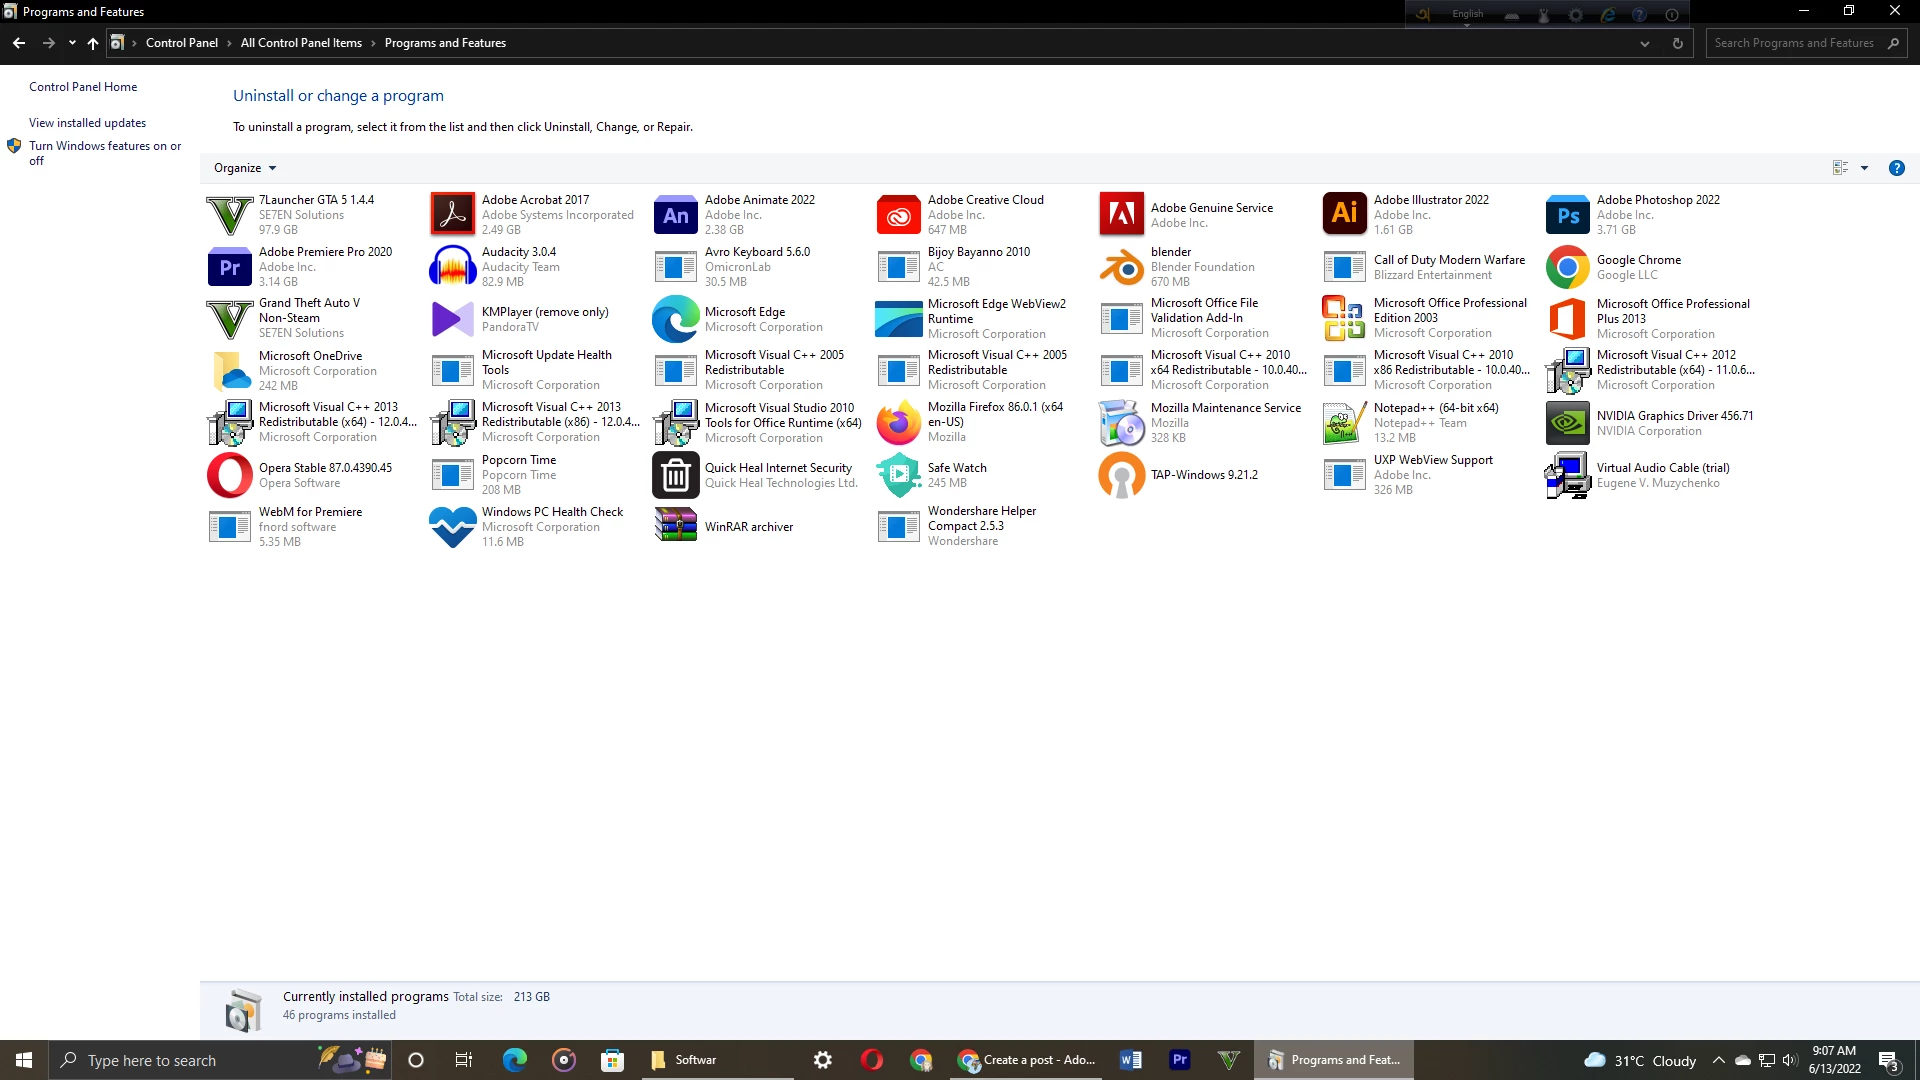Click Control Panel breadcrumb item
Image resolution: width=1920 pixels, height=1080 pixels.
click(x=181, y=43)
